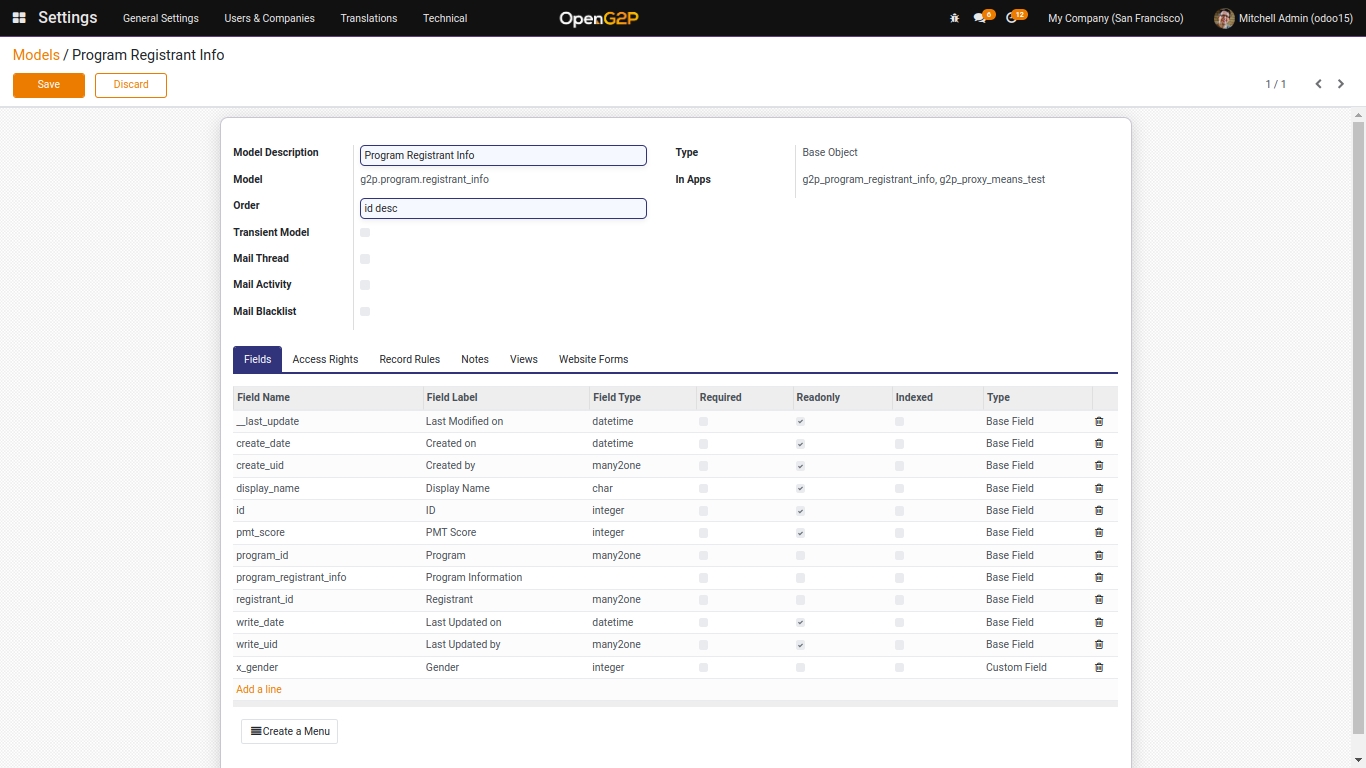Enable the Mail Thread checkbox
This screenshot has height=768, width=1366.
(365, 259)
